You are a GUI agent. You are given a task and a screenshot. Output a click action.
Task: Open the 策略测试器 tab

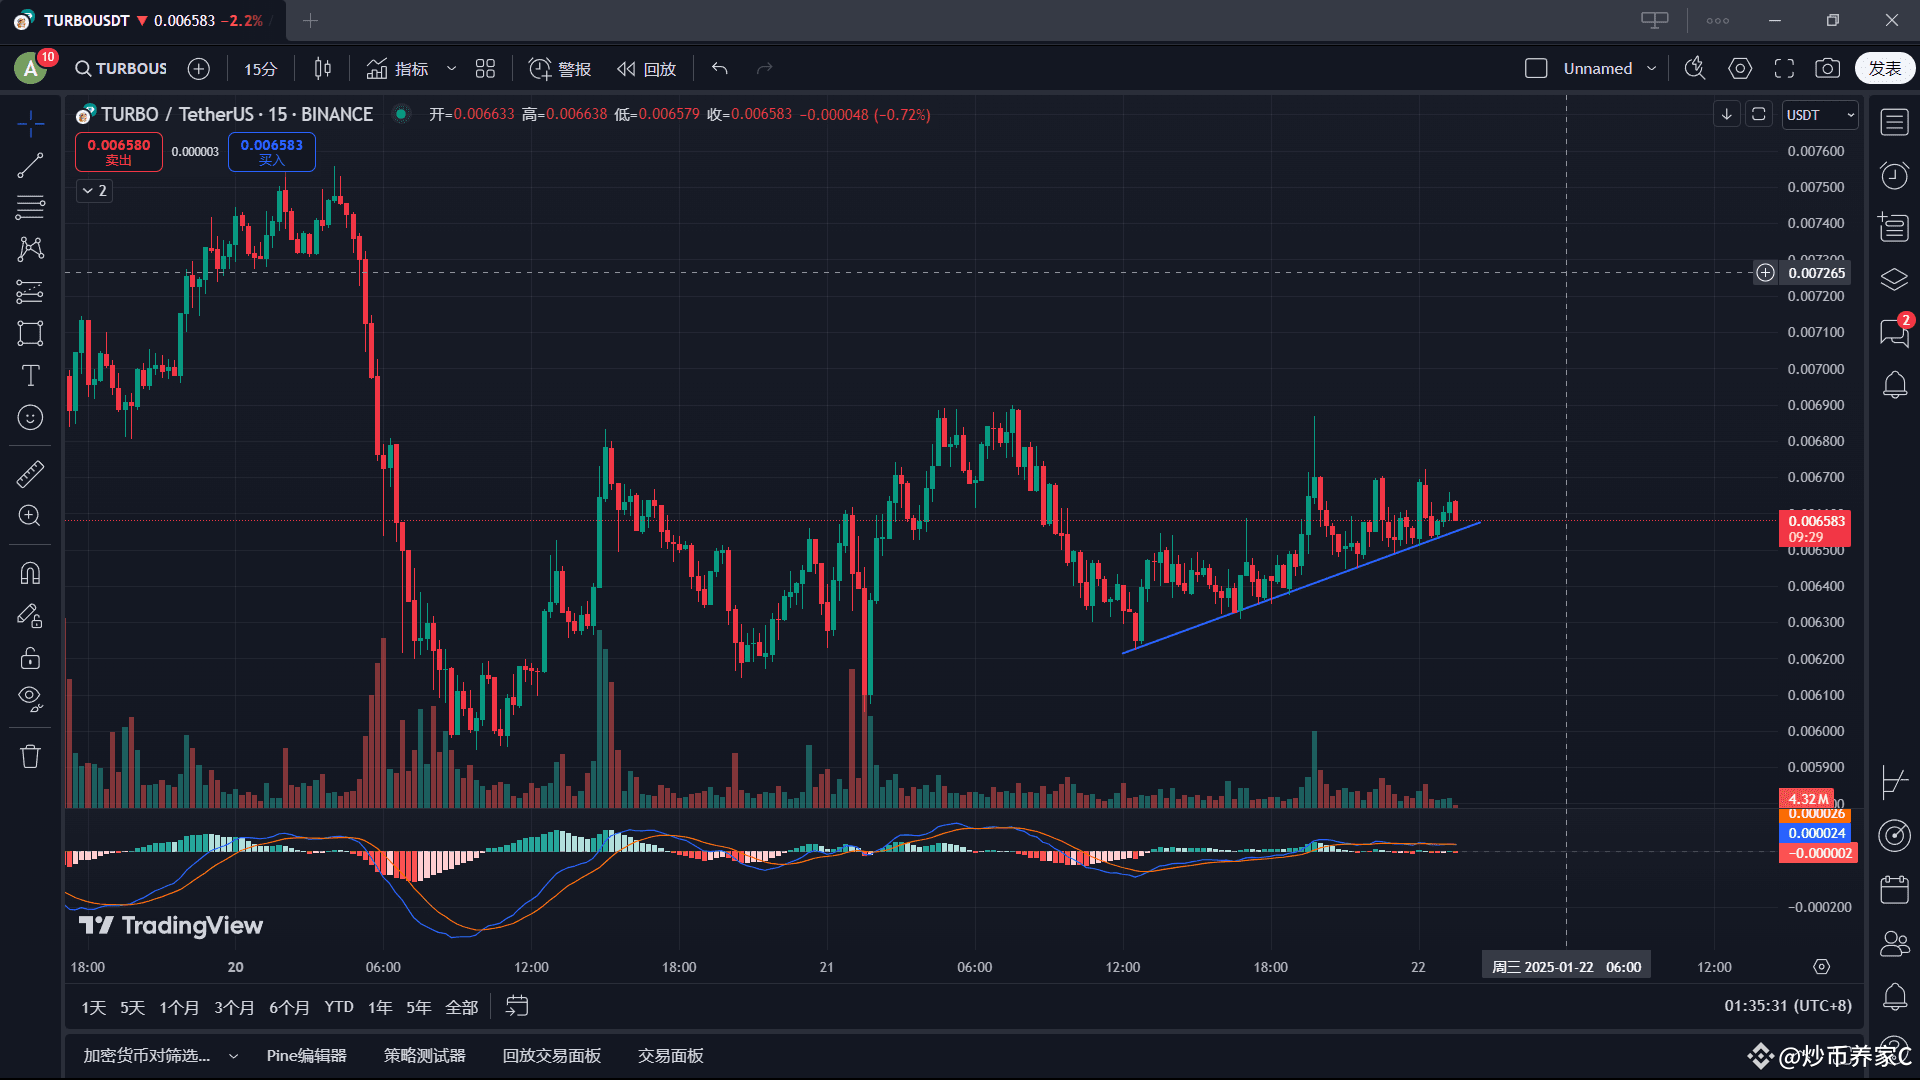point(424,1056)
